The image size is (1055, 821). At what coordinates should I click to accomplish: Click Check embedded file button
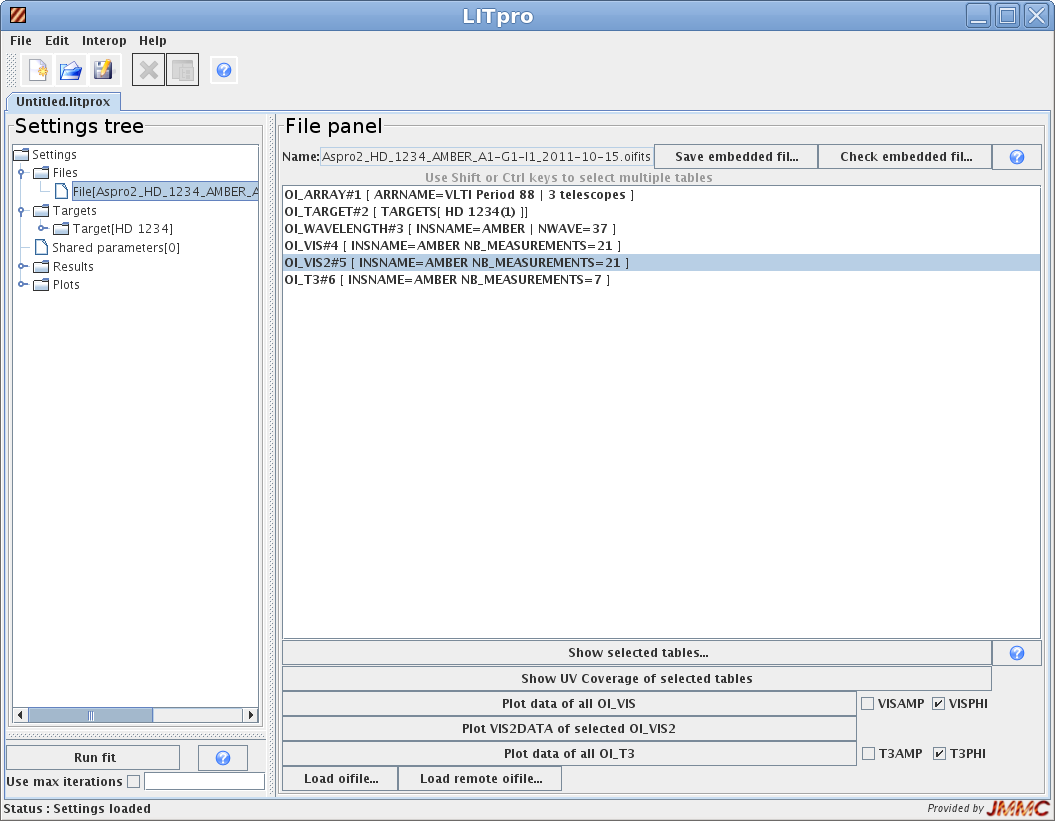point(906,157)
